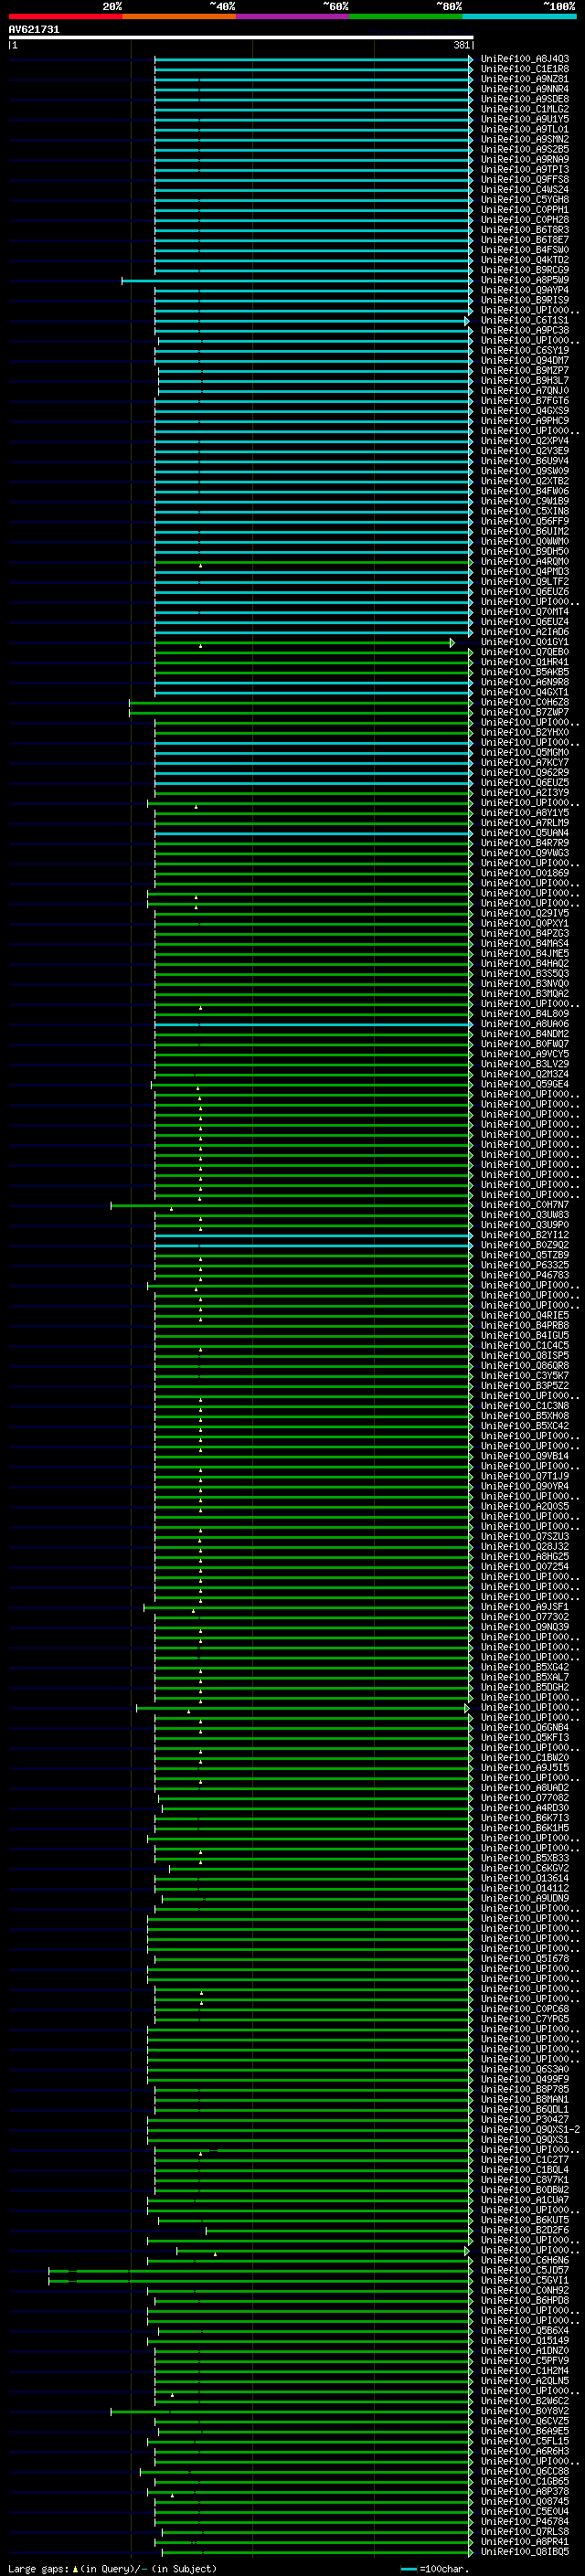Click hit name UniRef100_Q59GE4
585x2576 pixels.
(525, 1085)
